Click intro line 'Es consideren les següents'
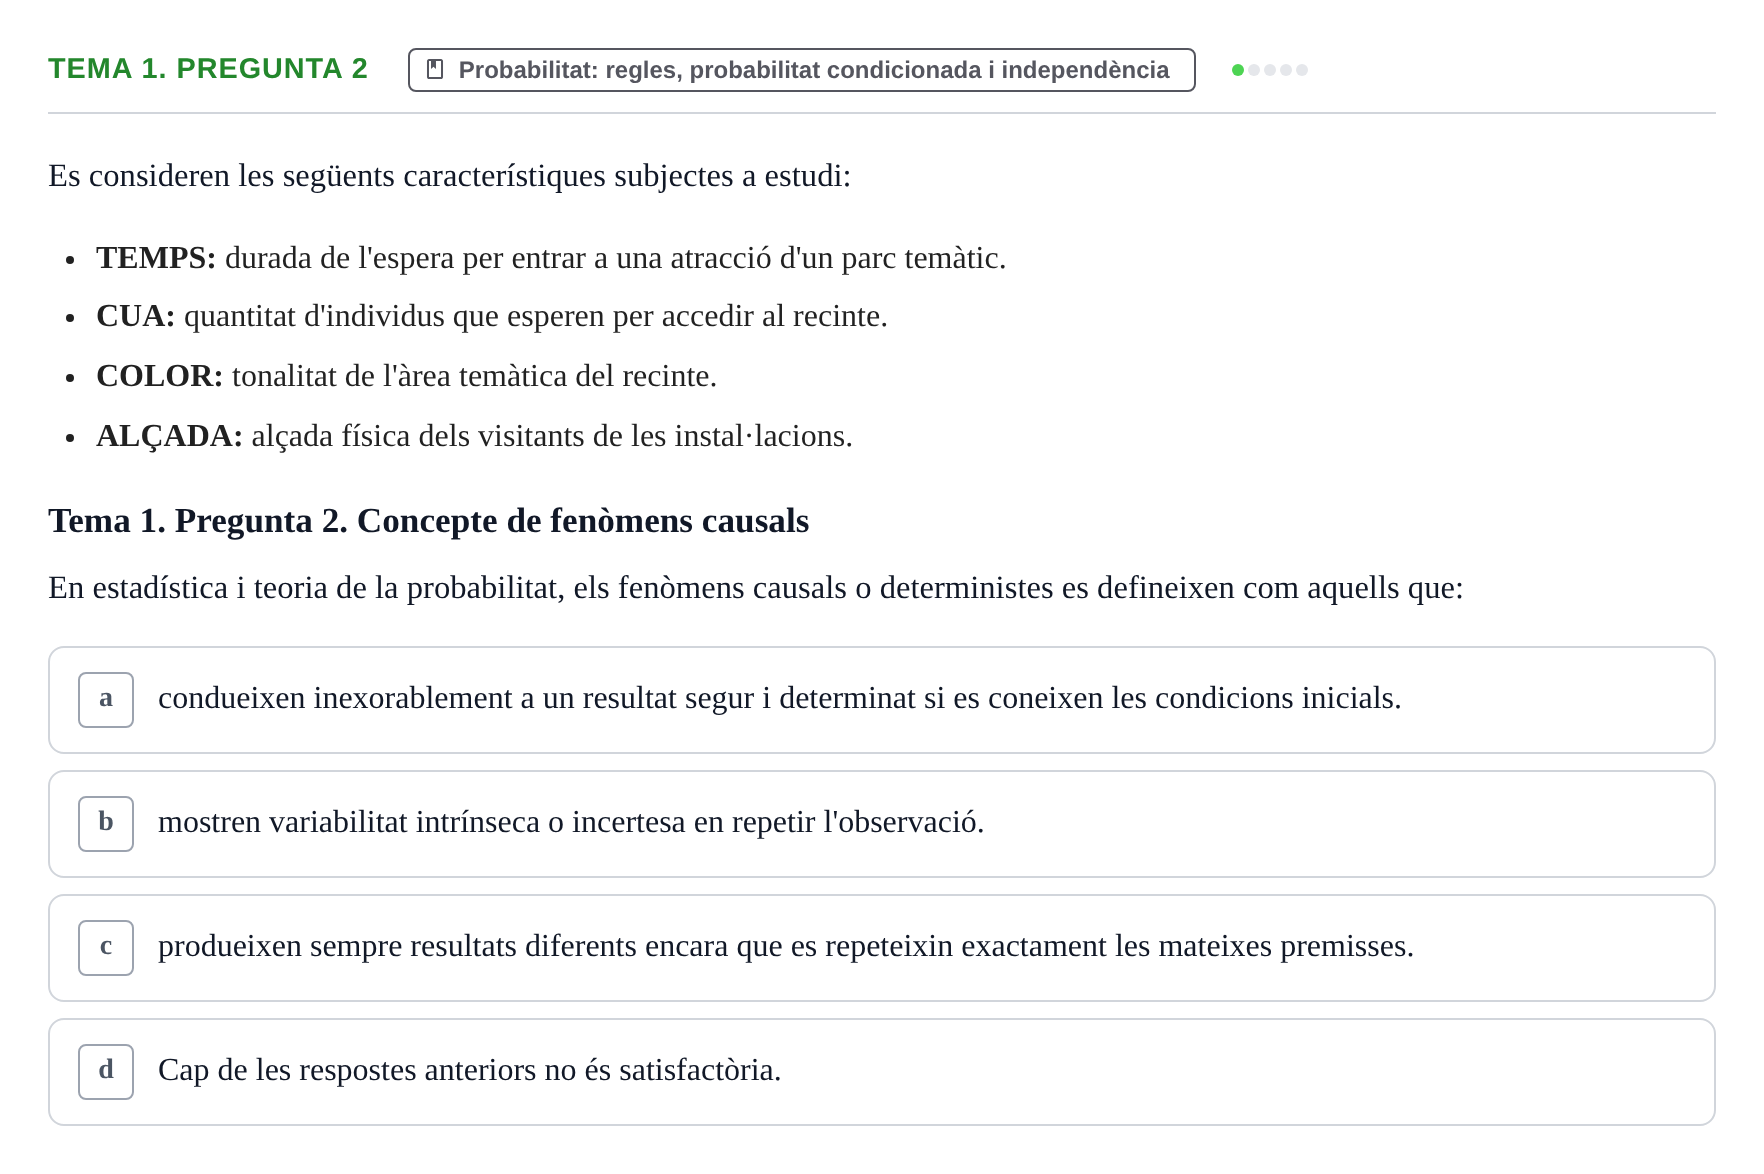The height and width of the screenshot is (1174, 1764). pyautogui.click(x=450, y=176)
